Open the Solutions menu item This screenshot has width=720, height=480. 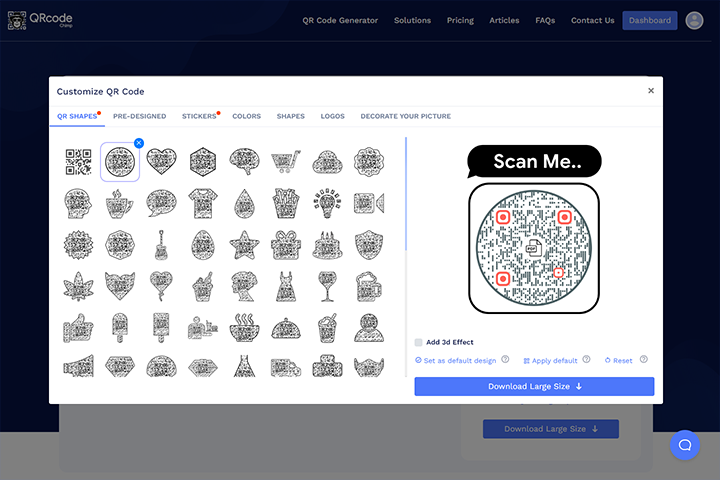[x=412, y=20]
